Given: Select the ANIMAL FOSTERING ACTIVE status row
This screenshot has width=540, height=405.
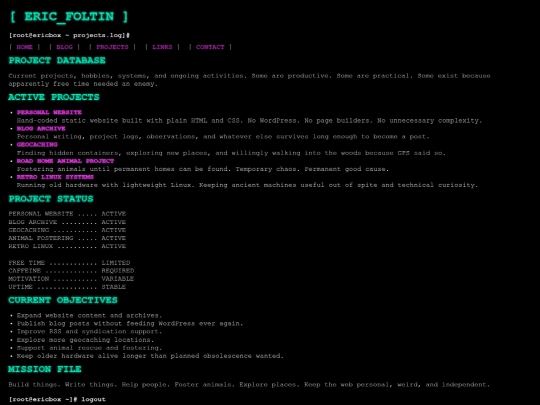Looking at the screenshot, I should pyautogui.click(x=67, y=238).
